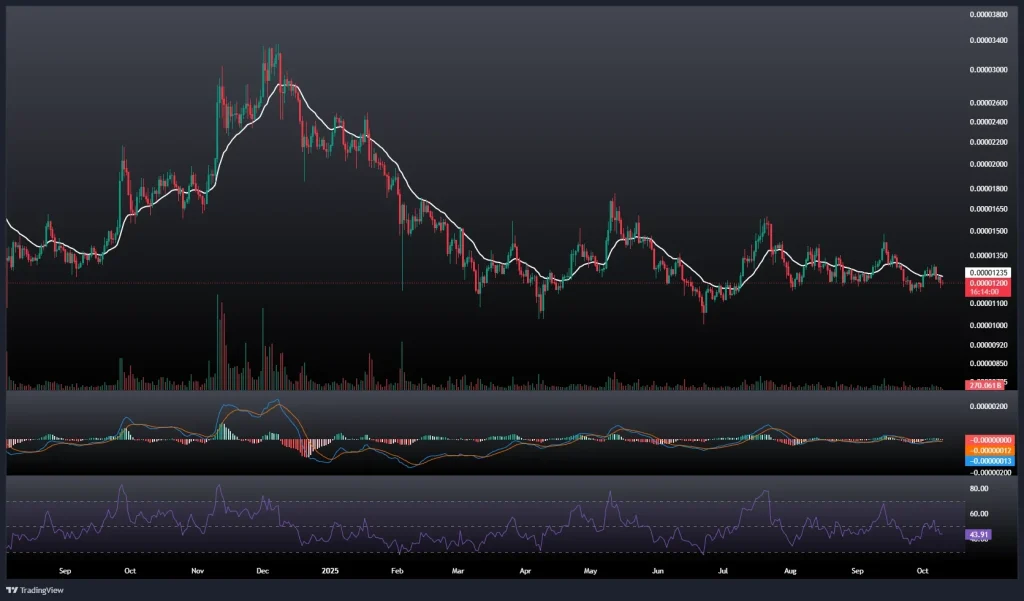The image size is (1024, 601).
Task: Select the purple 43.91 RSI value label
Action: click(x=977, y=535)
